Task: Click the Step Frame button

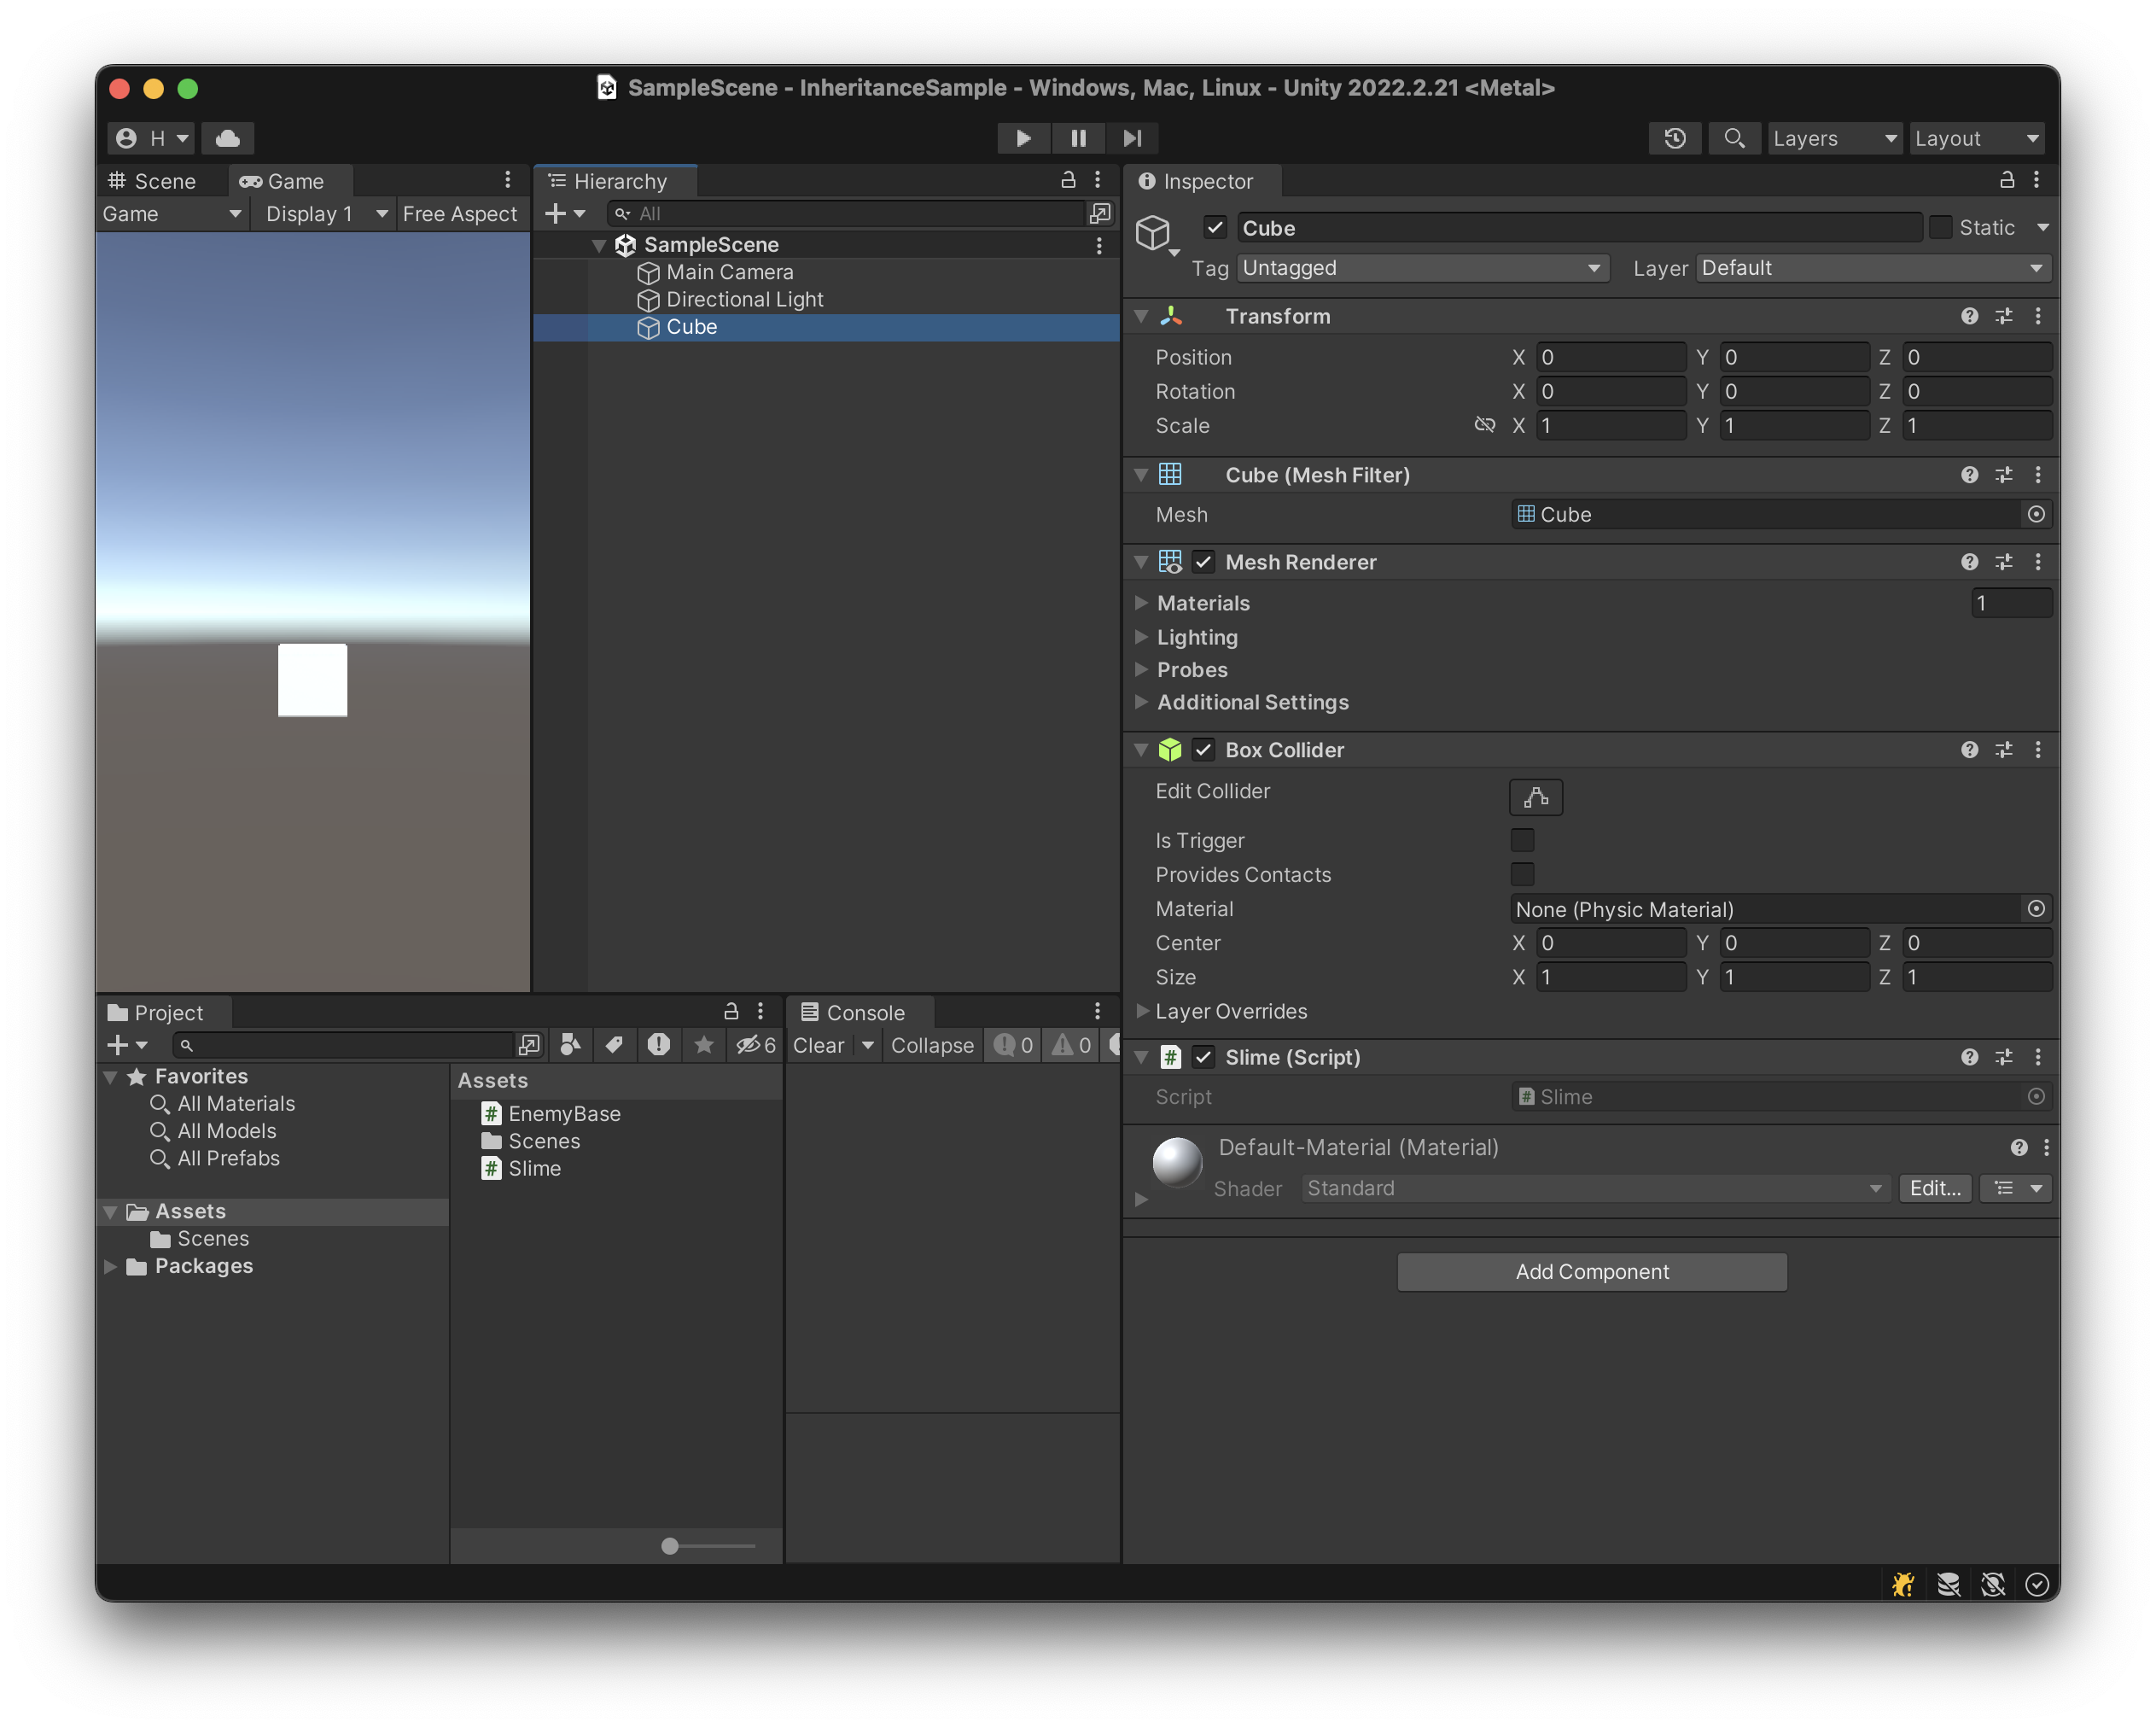Action: coord(1131,138)
